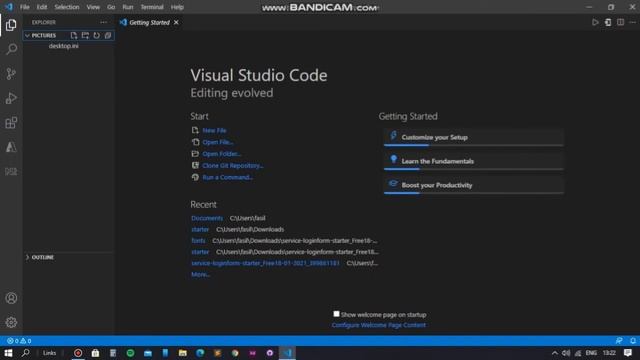Image resolution: width=640 pixels, height=360 pixels.
Task: Open the editor More Actions ellipsis
Action: coord(633,22)
